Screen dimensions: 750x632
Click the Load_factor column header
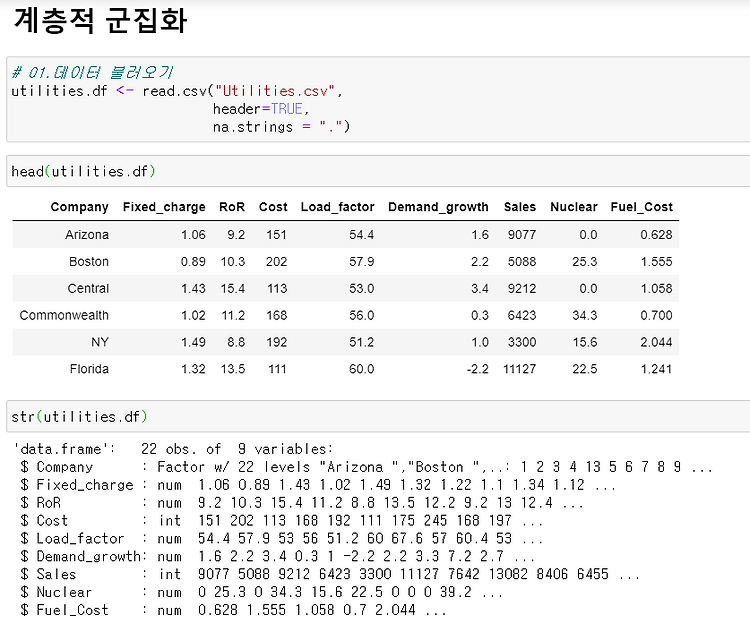pyautogui.click(x=337, y=207)
